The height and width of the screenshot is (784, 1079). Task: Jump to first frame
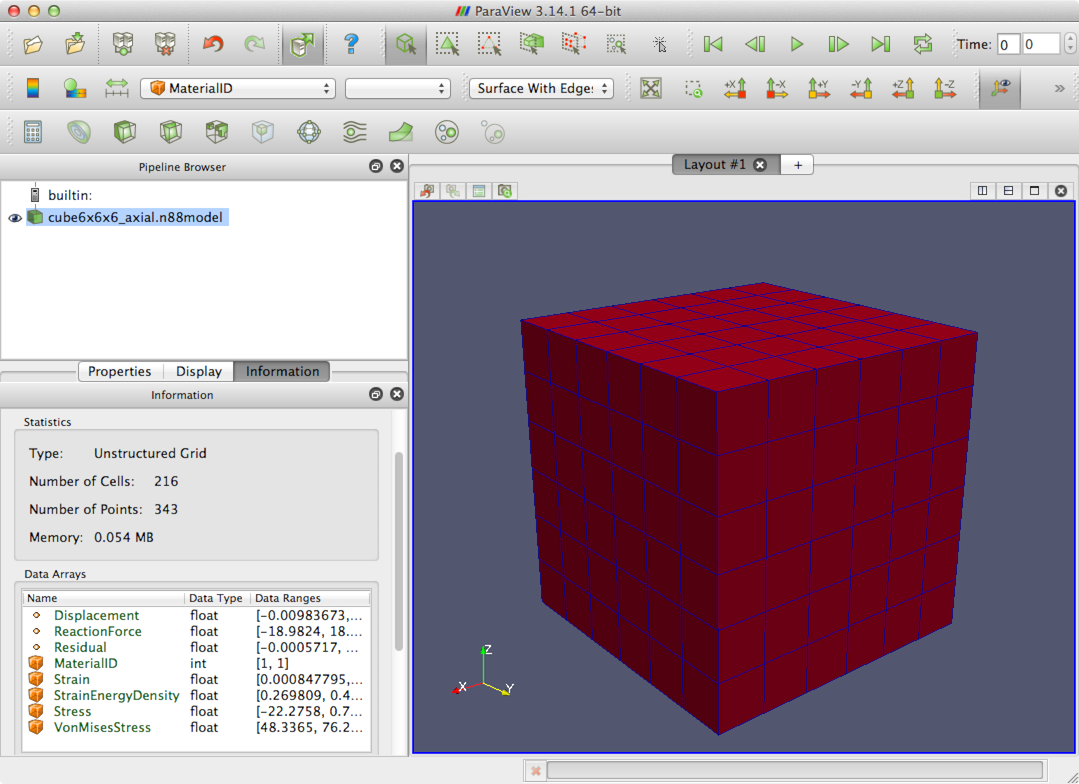point(713,44)
